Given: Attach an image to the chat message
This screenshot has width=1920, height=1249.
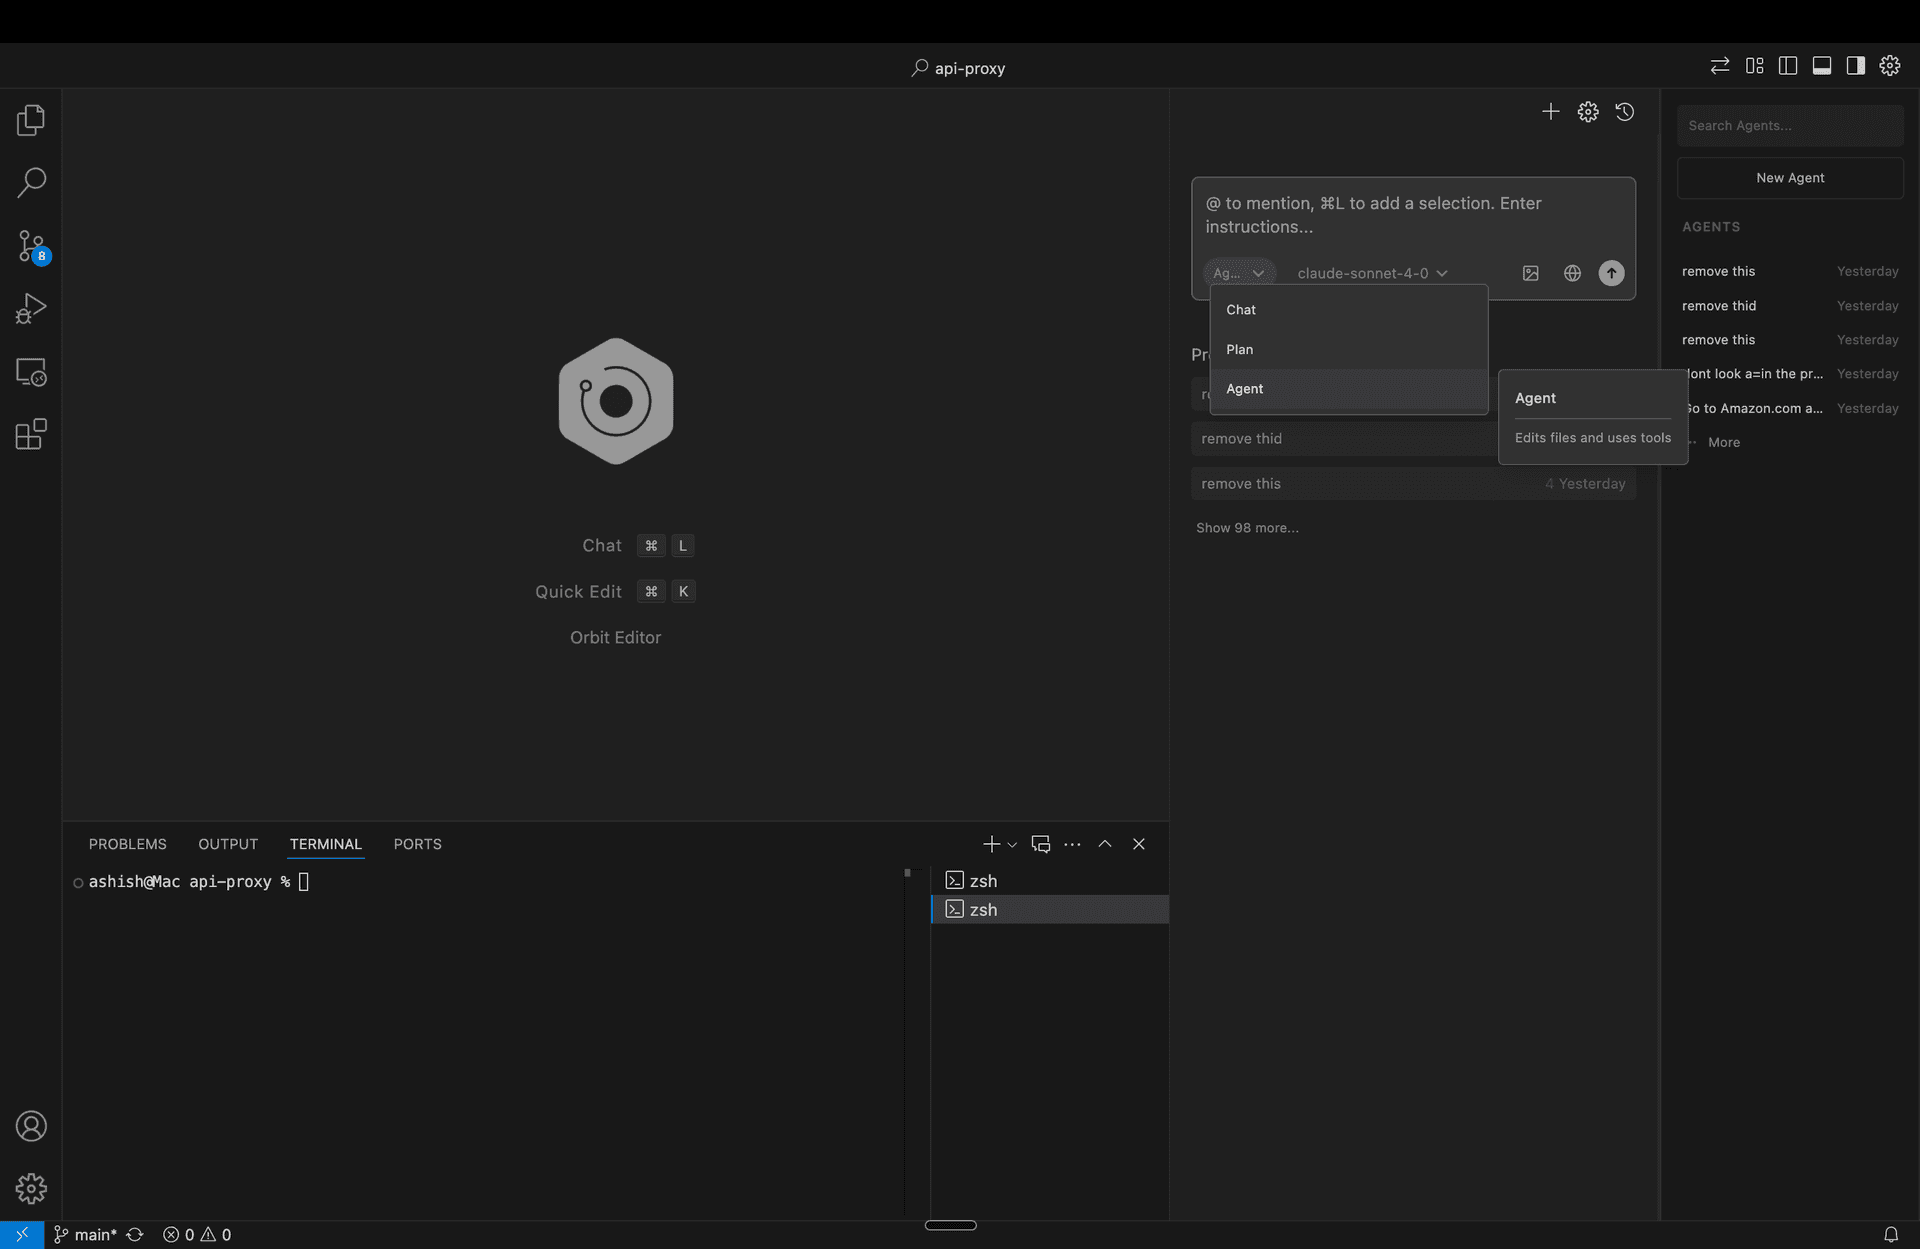Looking at the screenshot, I should tap(1531, 272).
